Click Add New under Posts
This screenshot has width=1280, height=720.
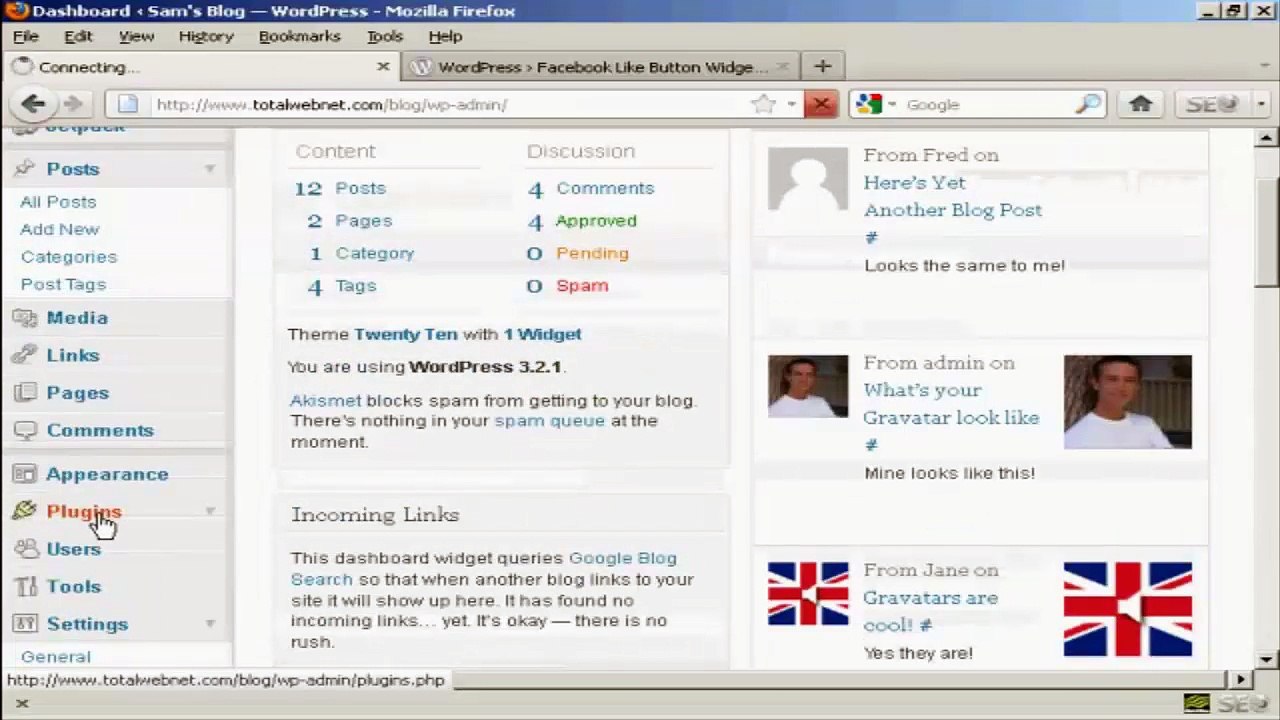tap(59, 229)
